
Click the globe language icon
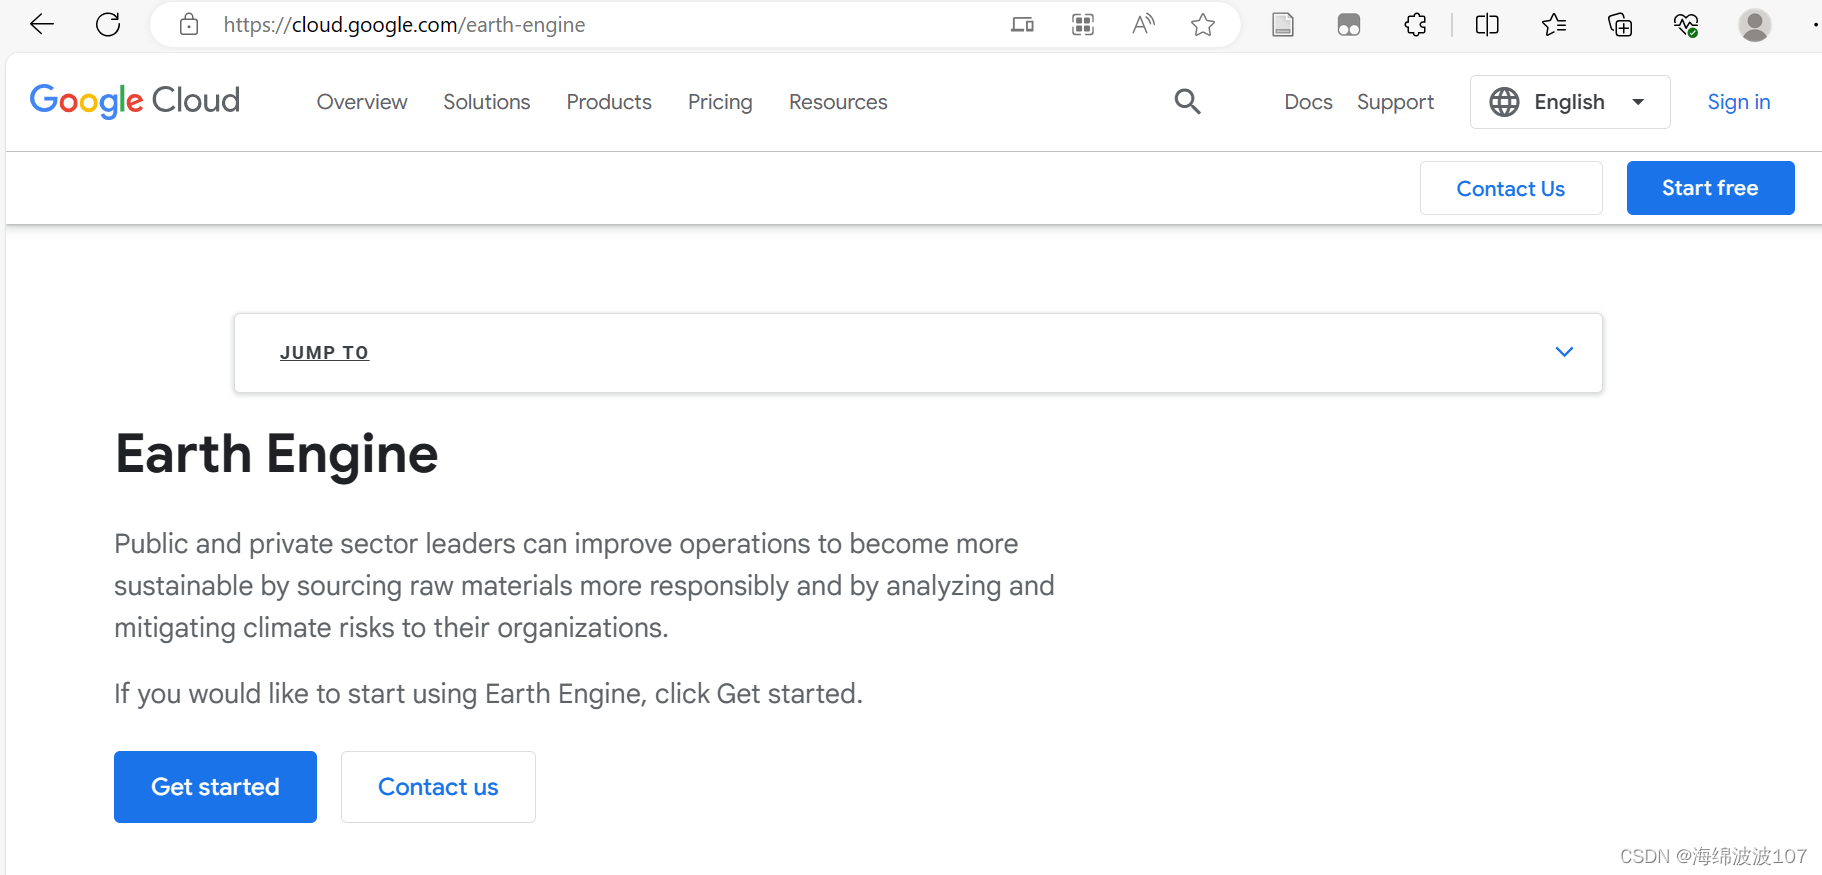1504,102
